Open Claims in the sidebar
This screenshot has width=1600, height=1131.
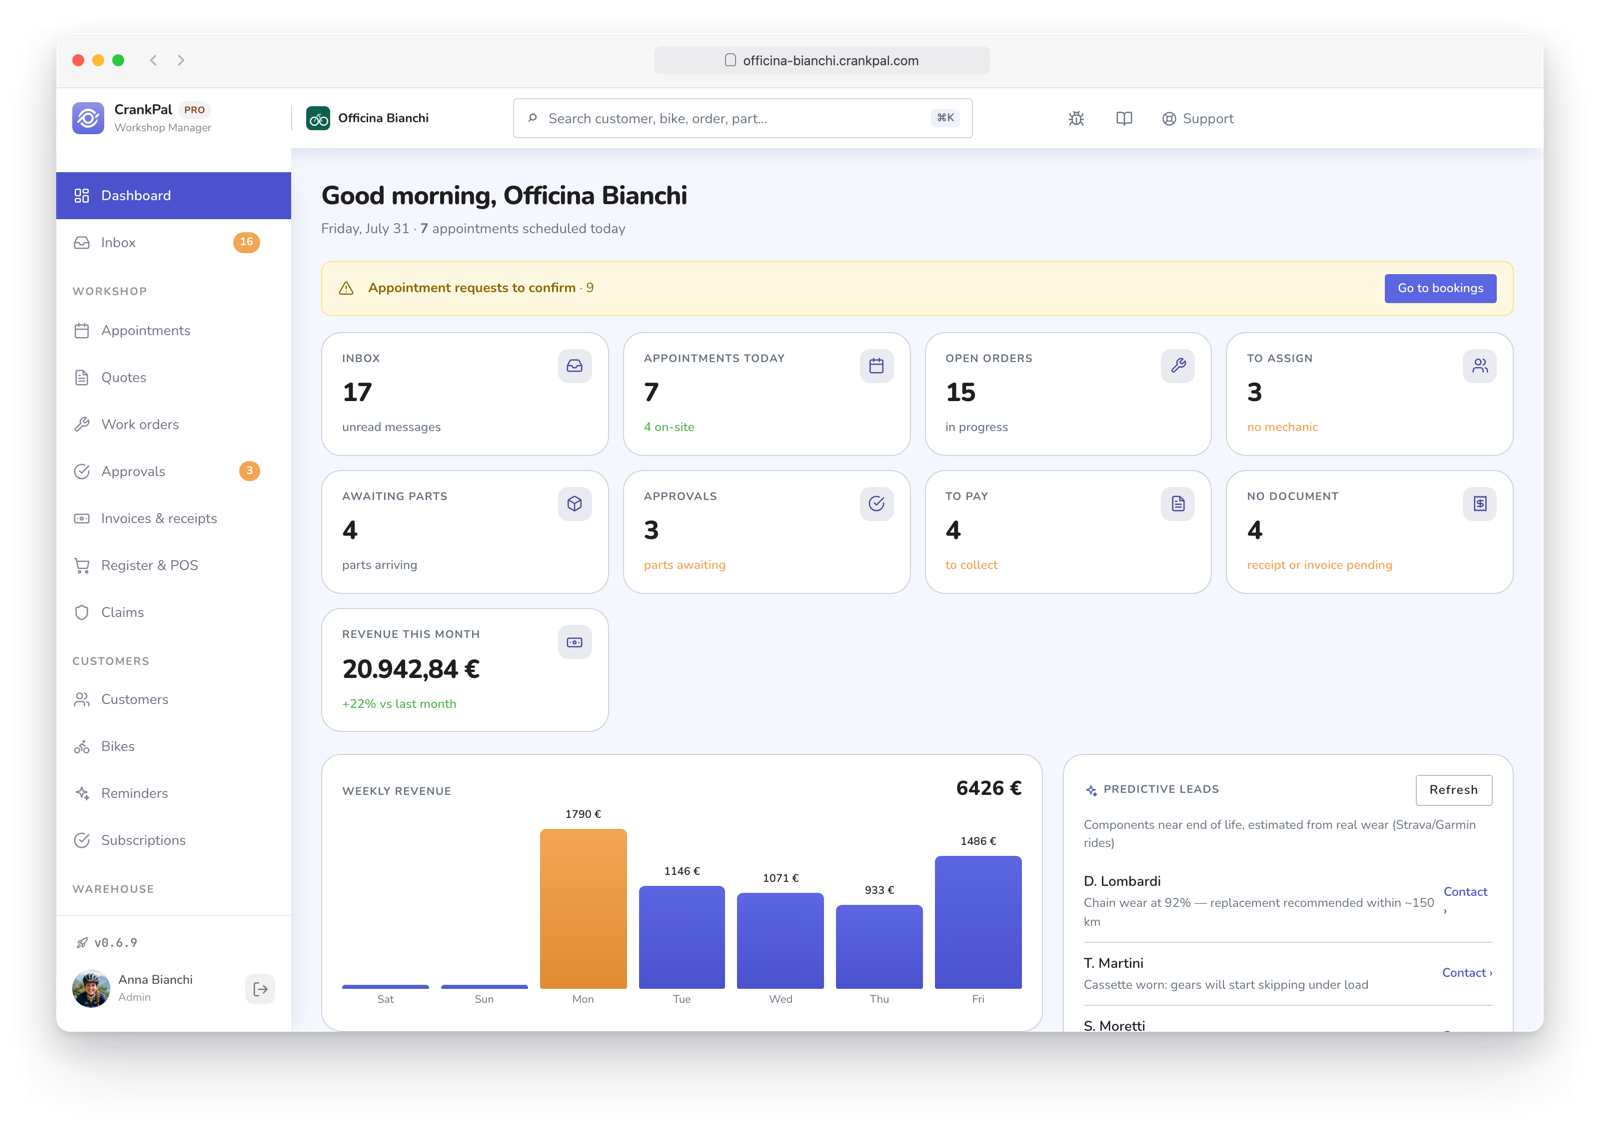[174, 612]
